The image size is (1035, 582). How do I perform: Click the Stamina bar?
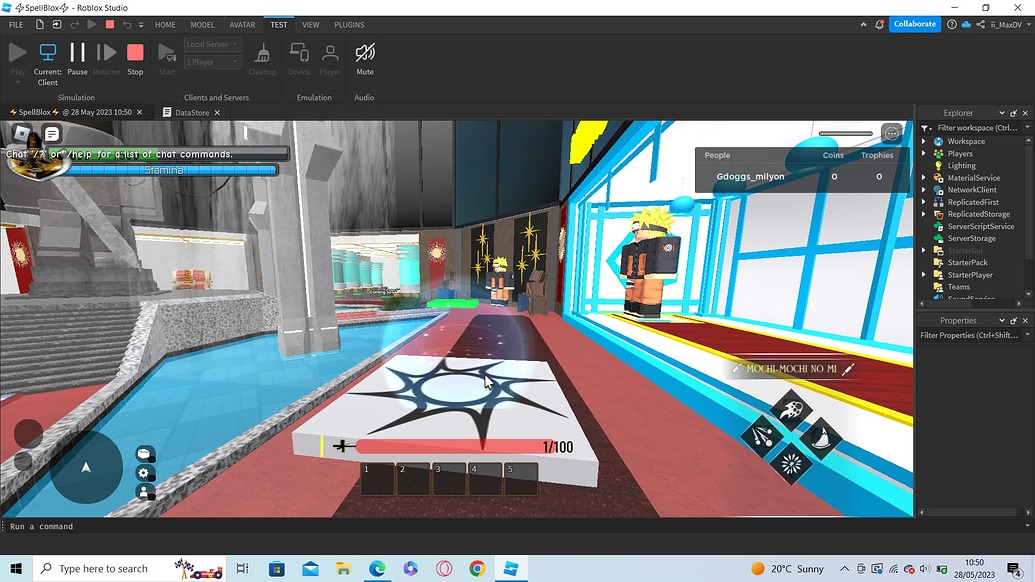(165, 170)
